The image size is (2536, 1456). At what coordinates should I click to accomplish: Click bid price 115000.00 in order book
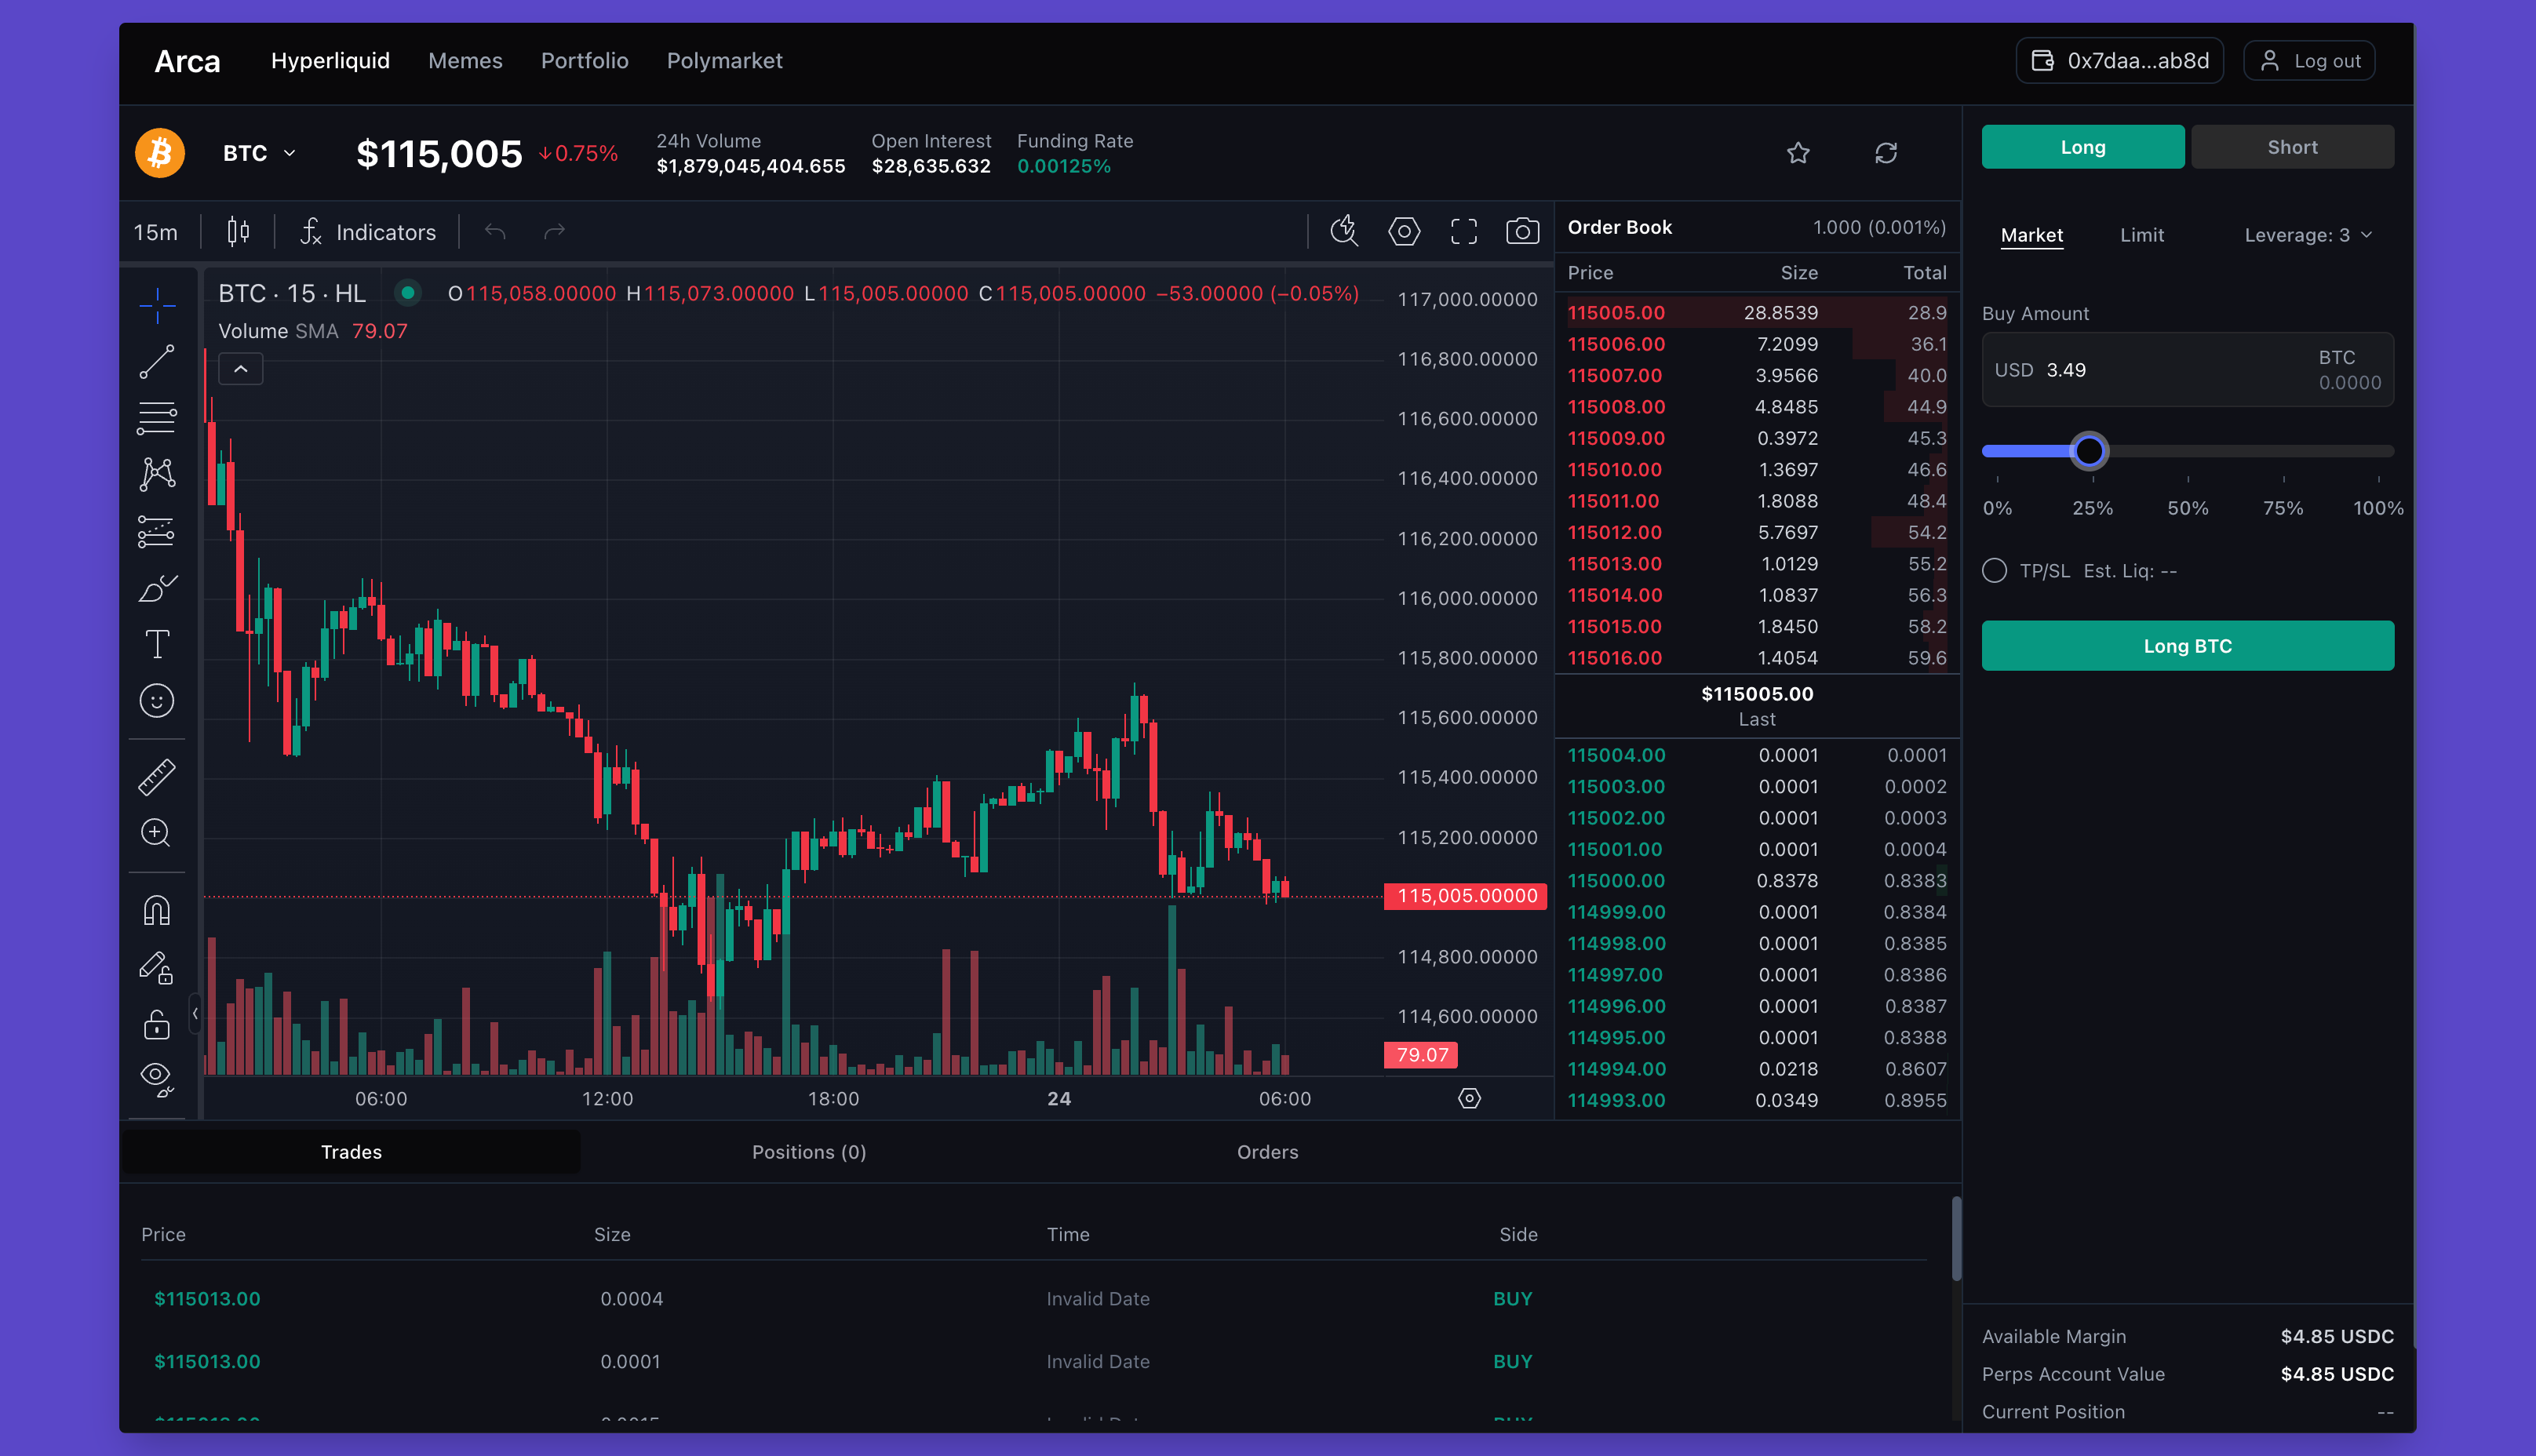click(x=1616, y=881)
